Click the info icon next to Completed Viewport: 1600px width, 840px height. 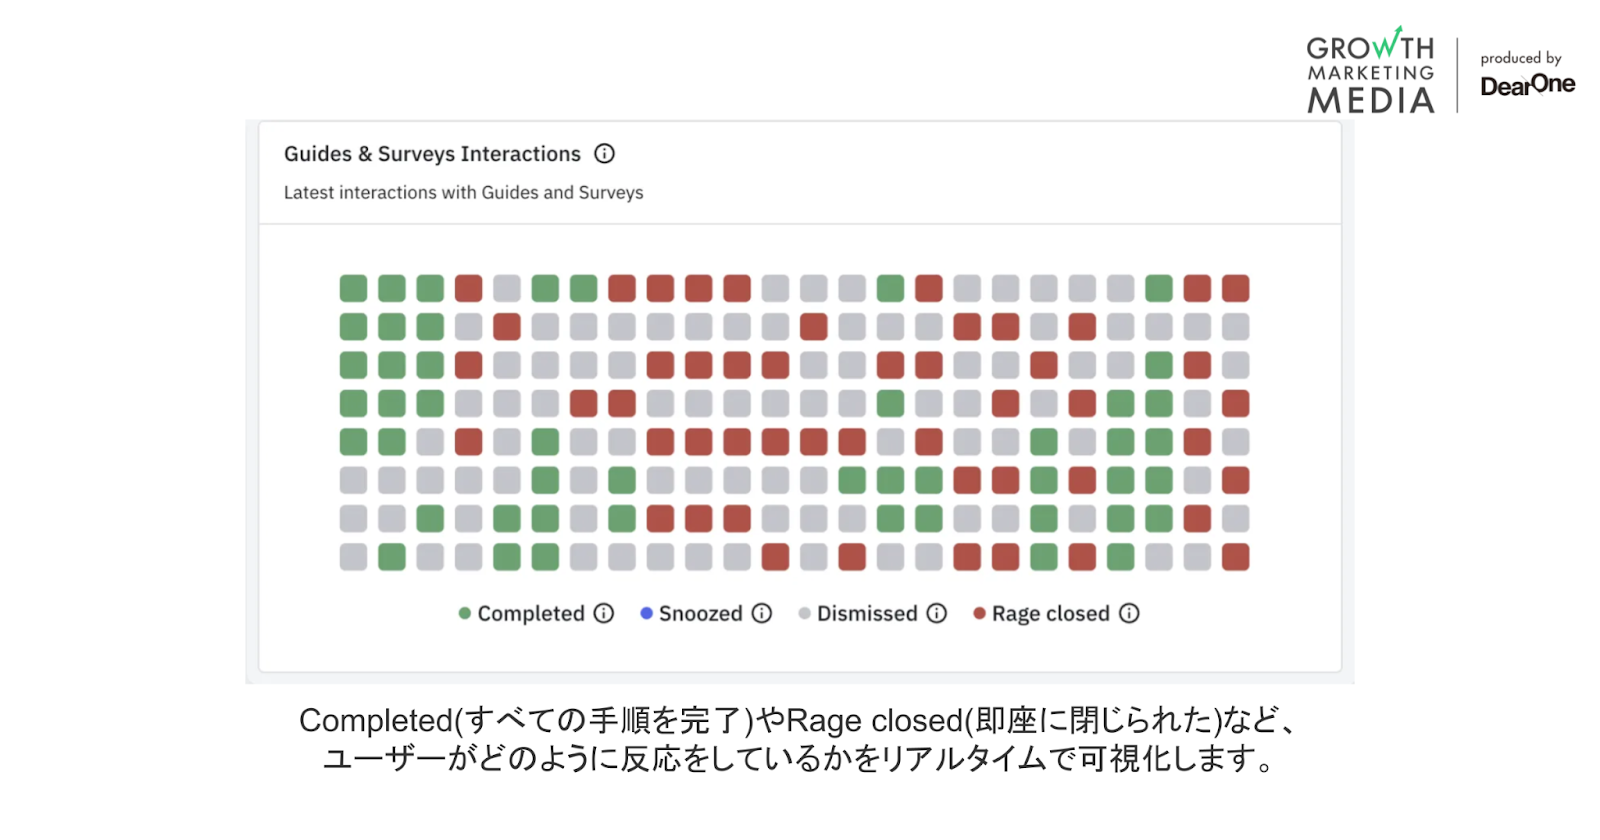tap(604, 613)
